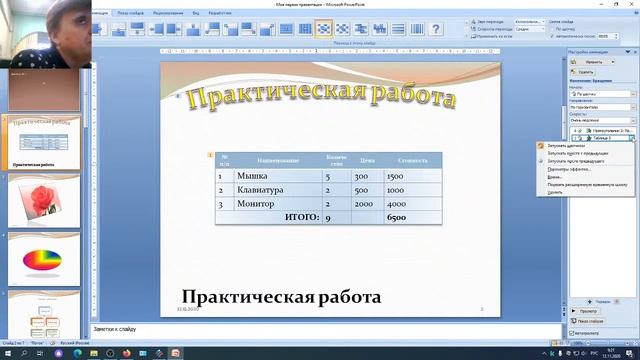The height and width of the screenshot is (360, 640).
Task: Select Показать расширенную временную шкалу
Action: 587,184
